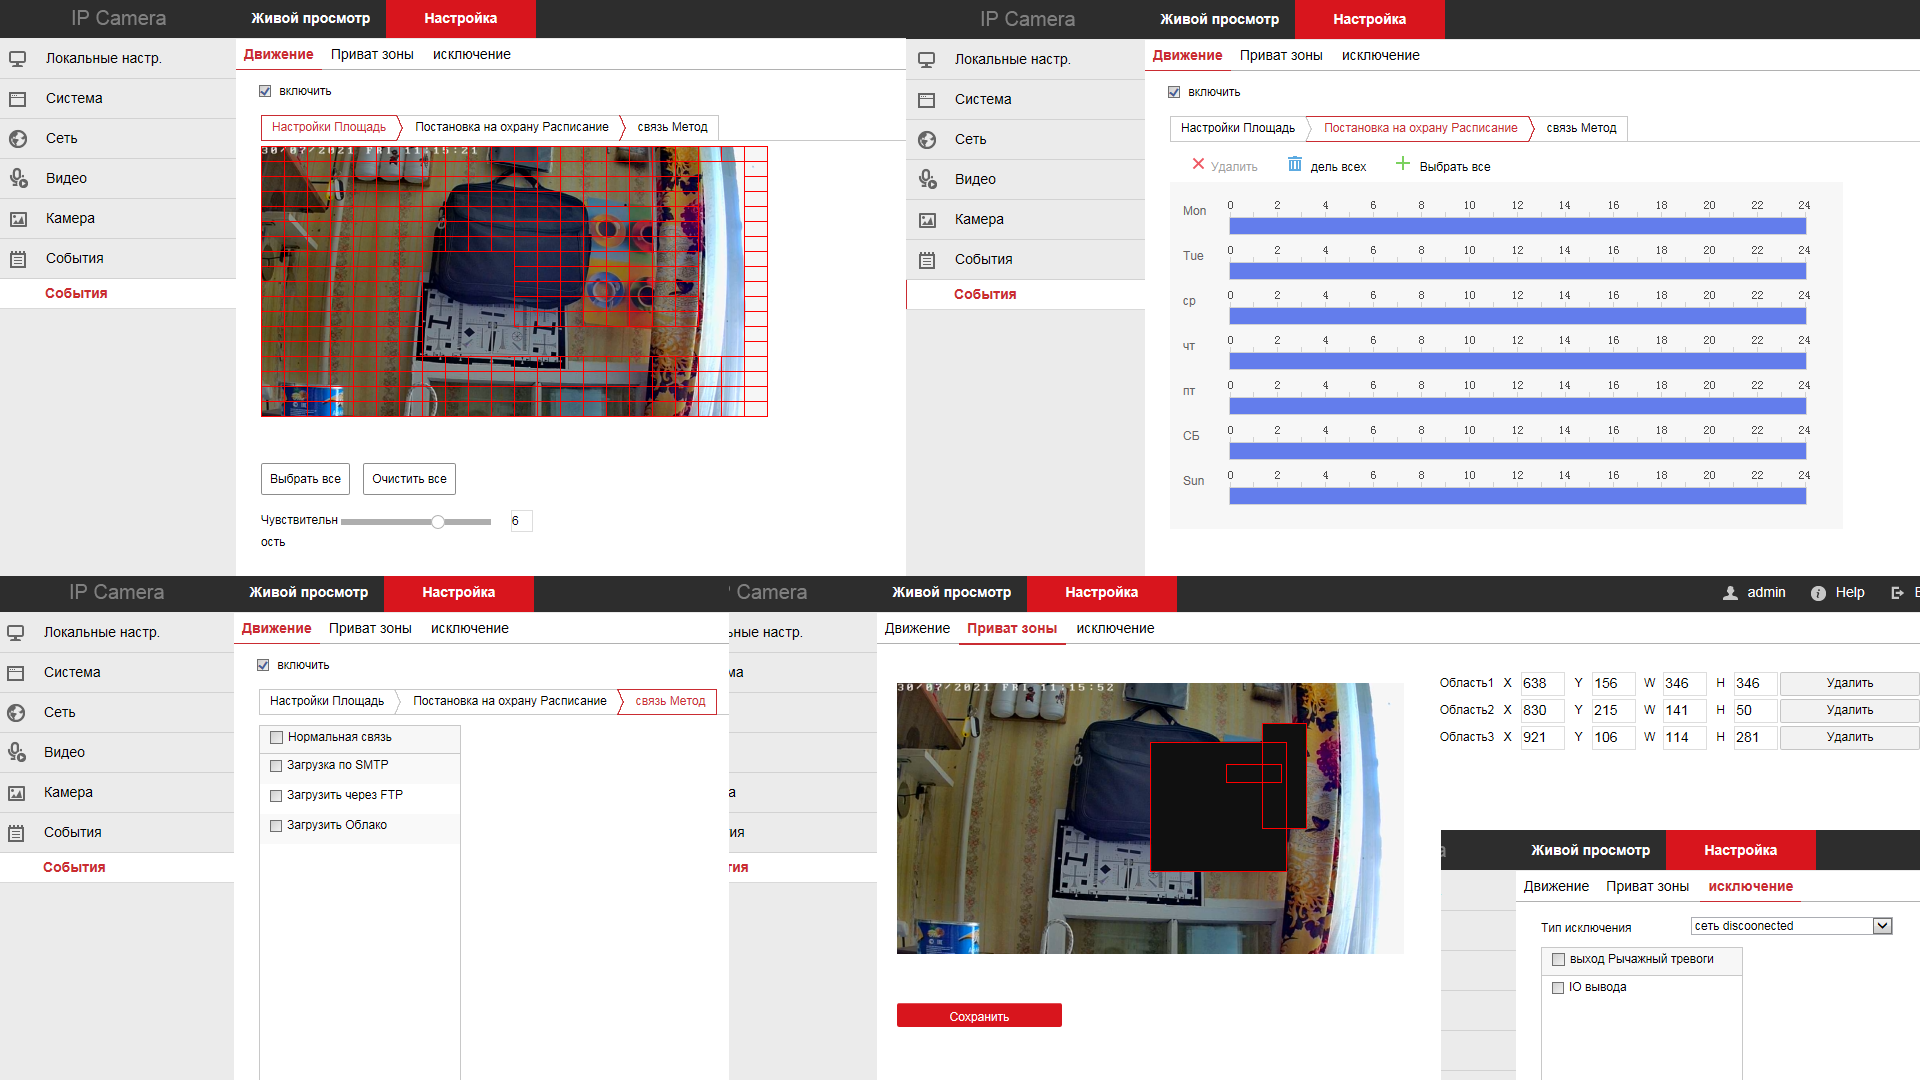
Task: Click the admin user icon
Action: [1730, 593]
